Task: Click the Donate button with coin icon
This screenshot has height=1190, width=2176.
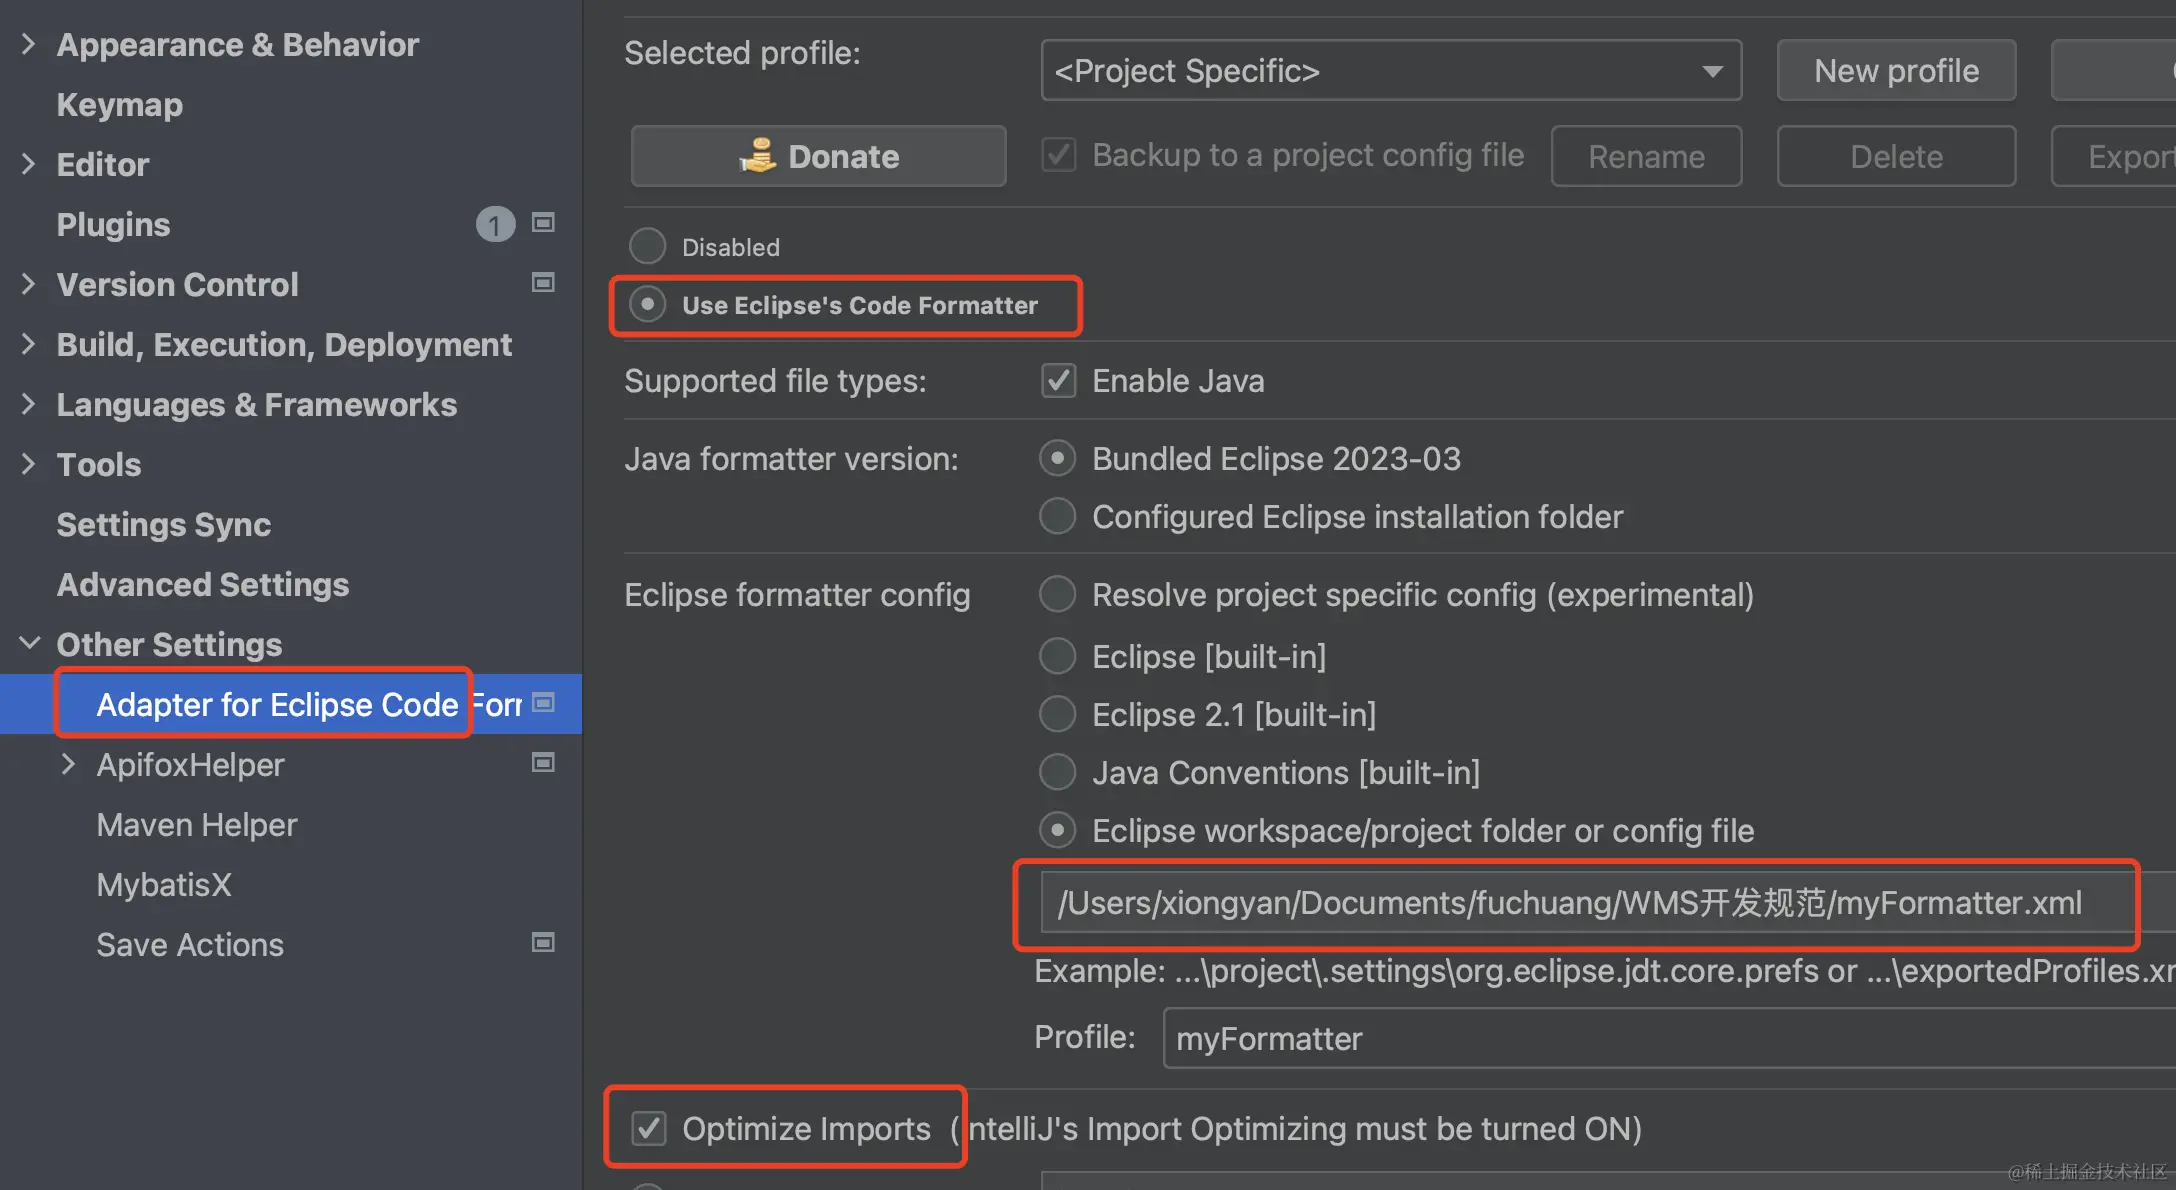Action: [818, 156]
